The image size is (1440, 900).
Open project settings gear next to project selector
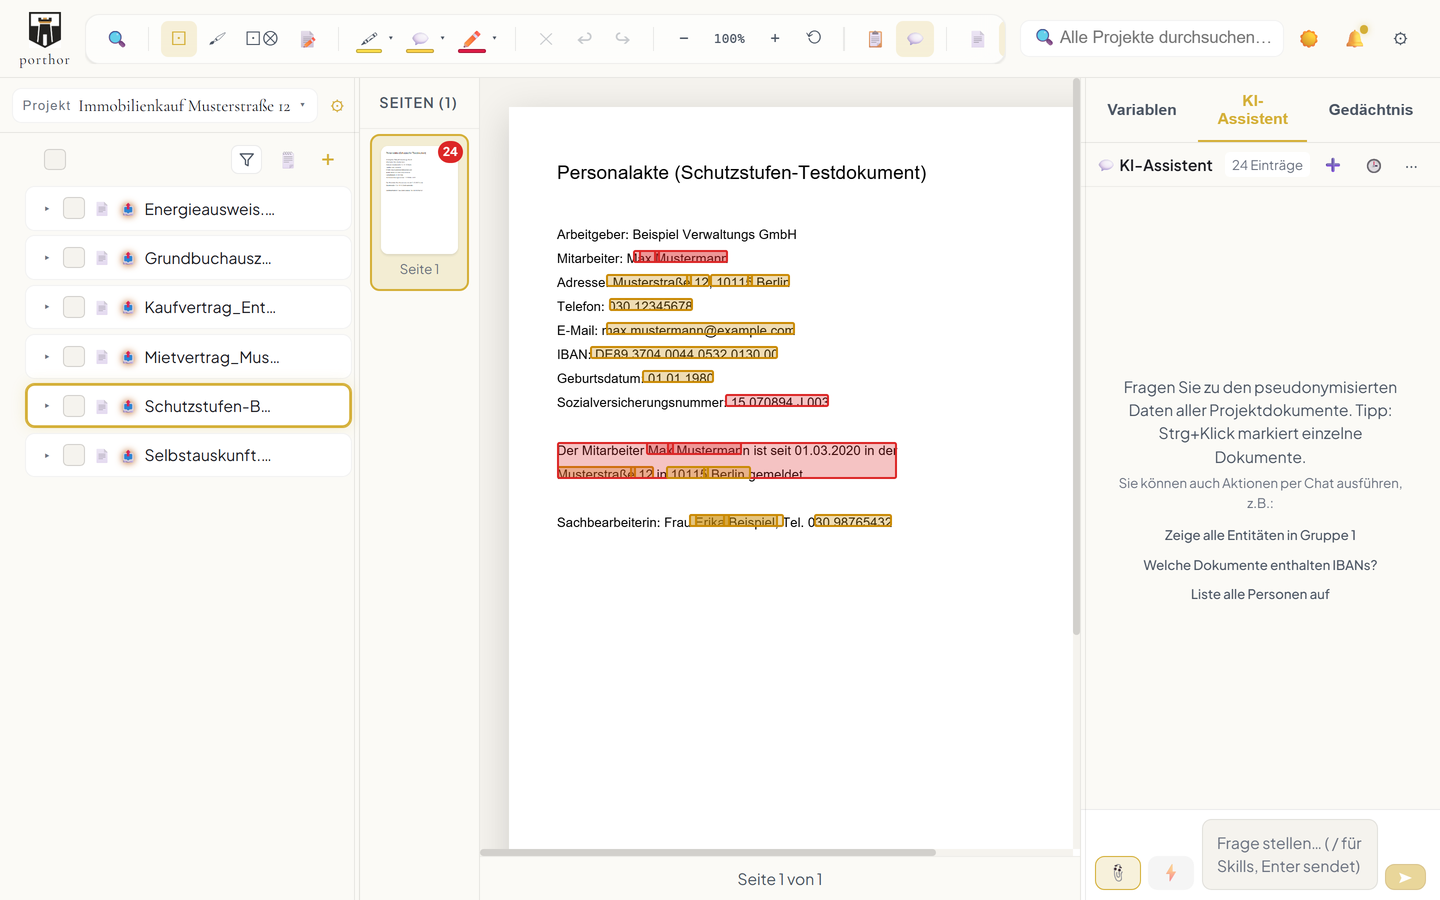pos(337,106)
